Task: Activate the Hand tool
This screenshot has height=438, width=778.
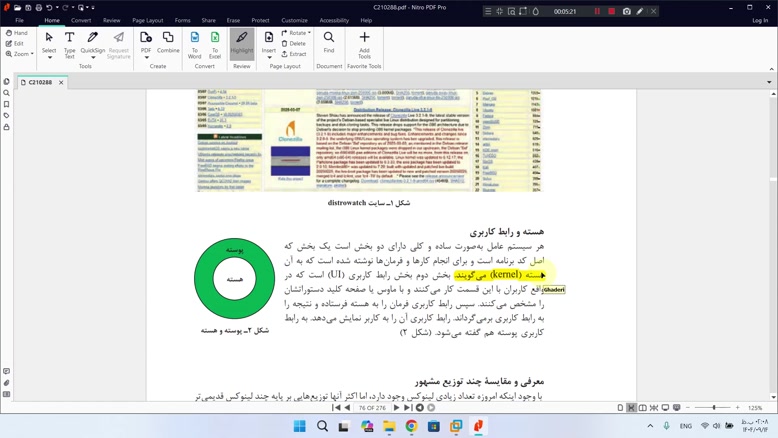Action: 17,33
